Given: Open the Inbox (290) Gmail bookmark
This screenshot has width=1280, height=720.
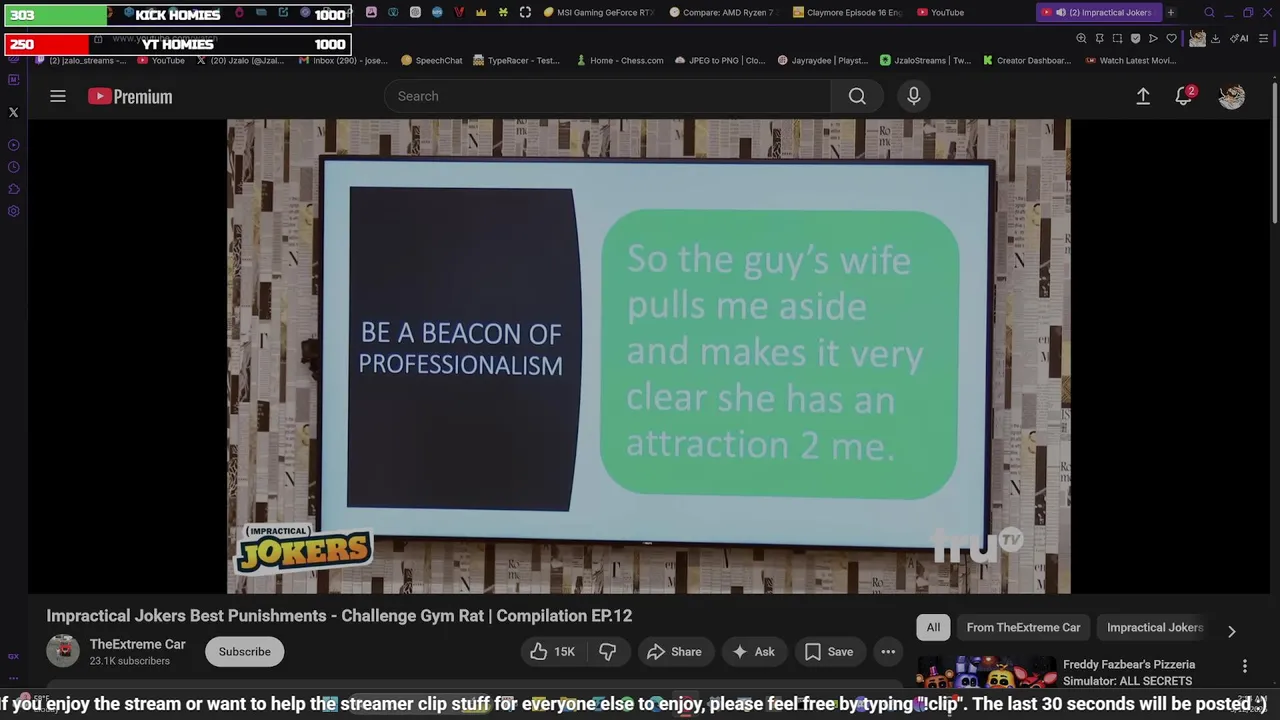Looking at the screenshot, I should [343, 60].
